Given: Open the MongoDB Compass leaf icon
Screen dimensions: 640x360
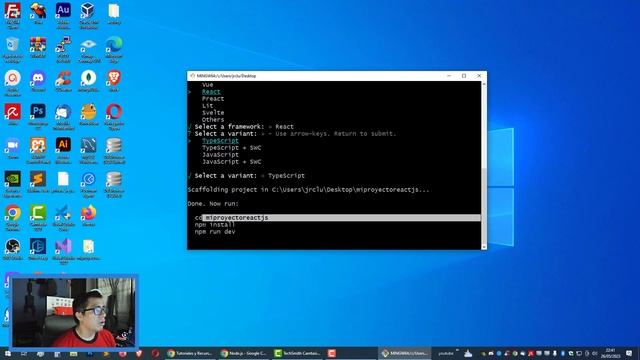Looking at the screenshot, I should [89, 78].
